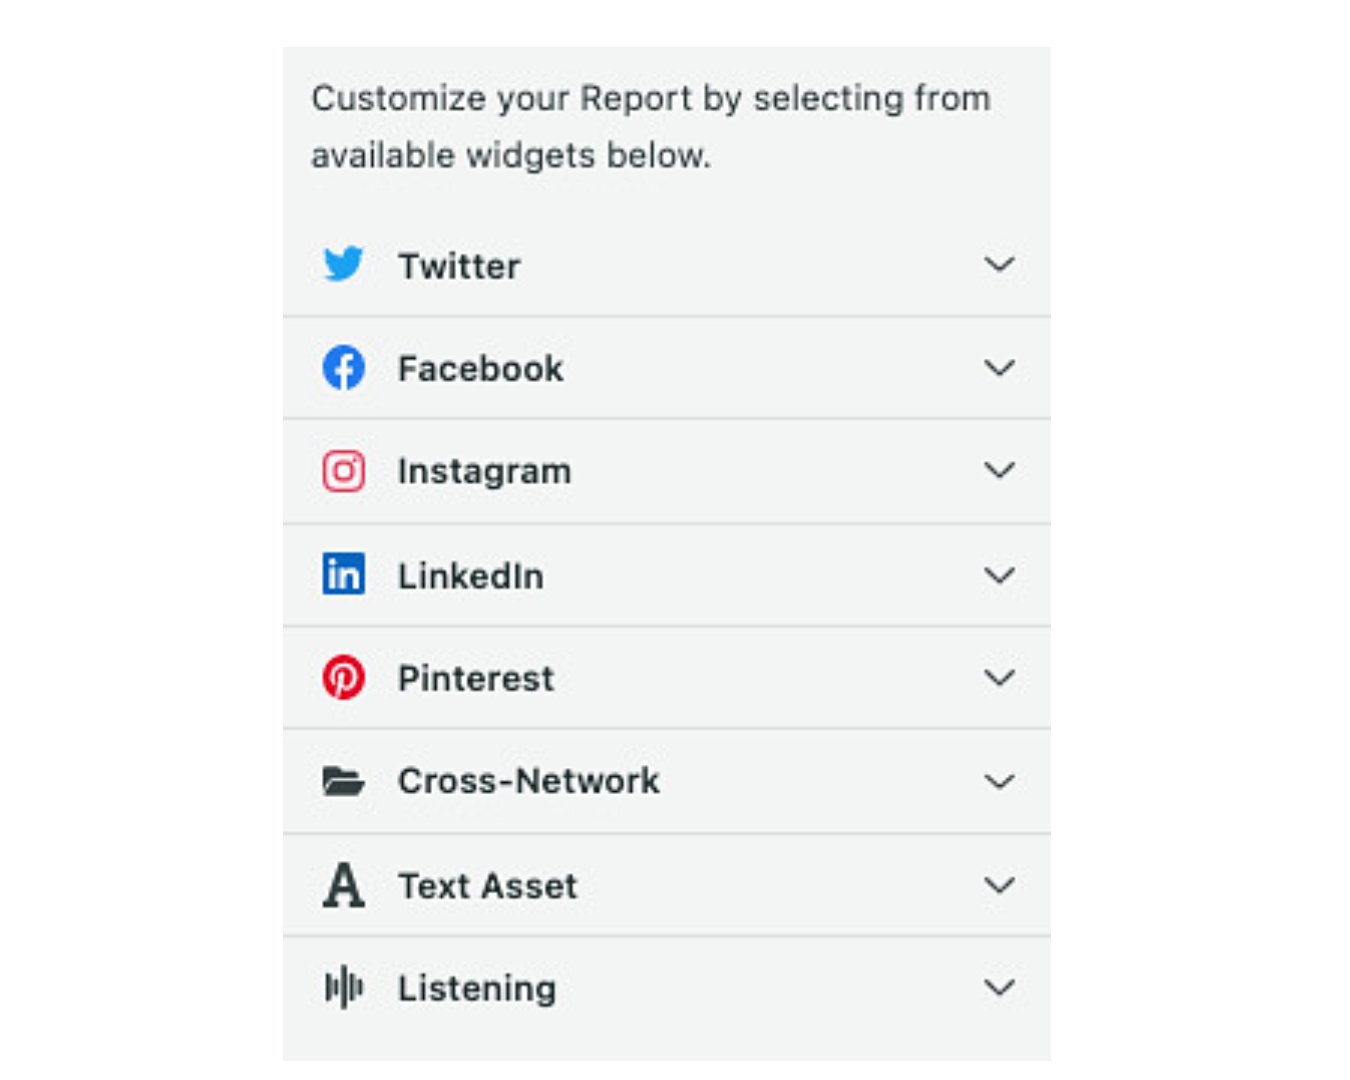Image resolution: width=1350 pixels, height=1080 pixels.
Task: Open the Text Asset dropdown
Action: click(1000, 885)
